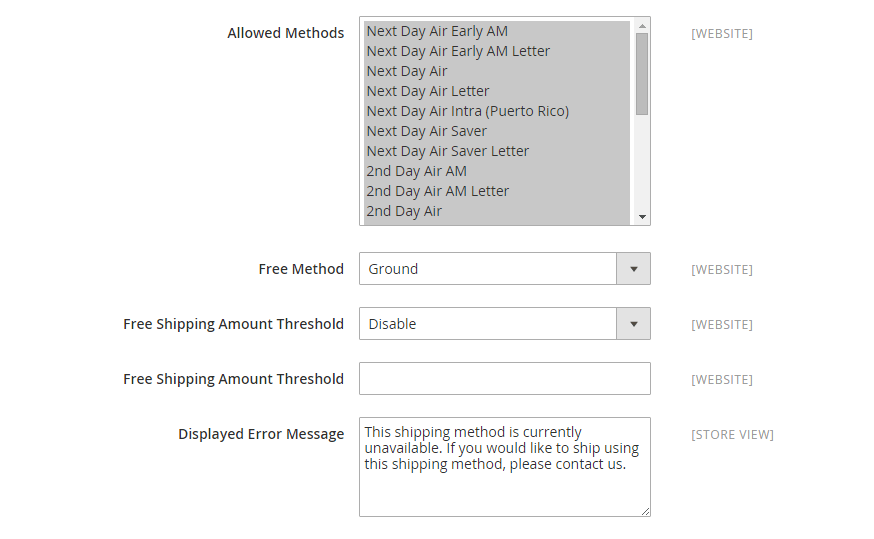Click the Allowed Methods scroll up arrow
This screenshot has width=874, height=539.
tap(642, 25)
